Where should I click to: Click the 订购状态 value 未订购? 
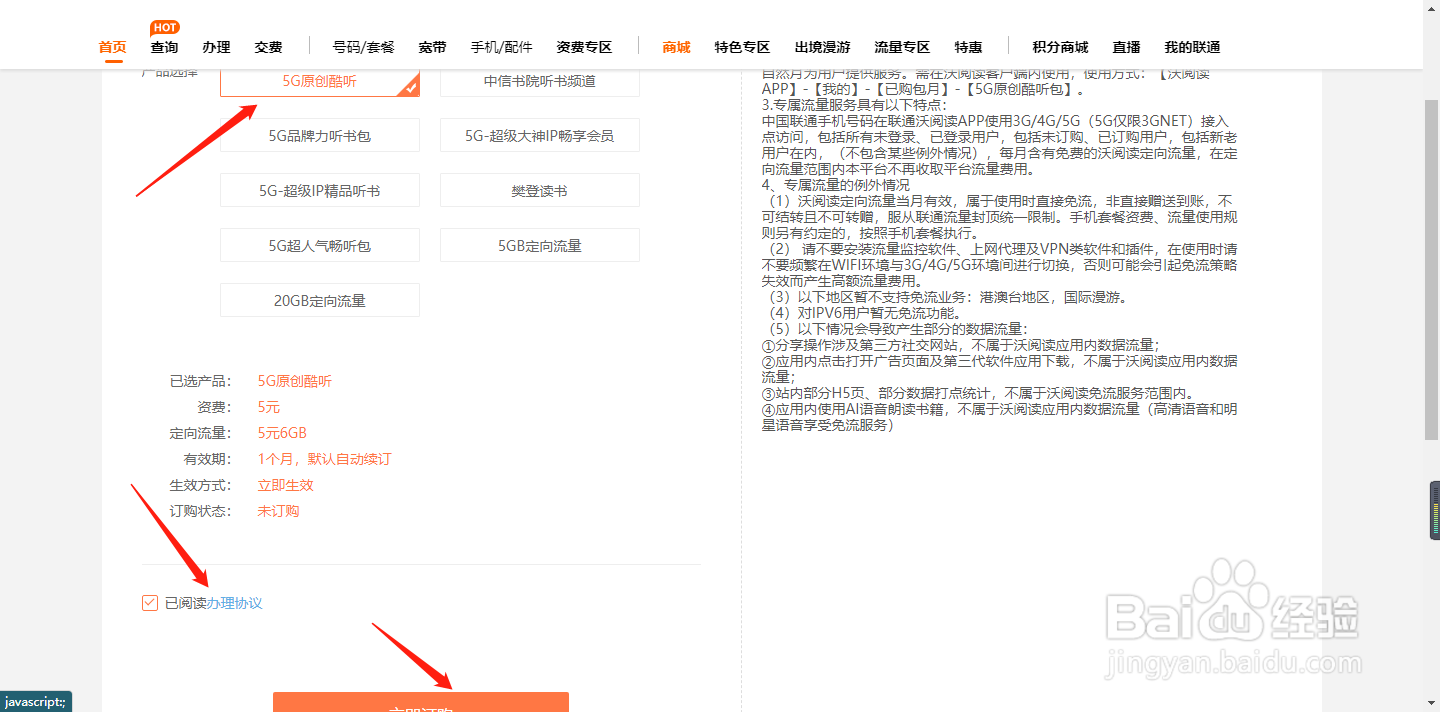coord(279,511)
